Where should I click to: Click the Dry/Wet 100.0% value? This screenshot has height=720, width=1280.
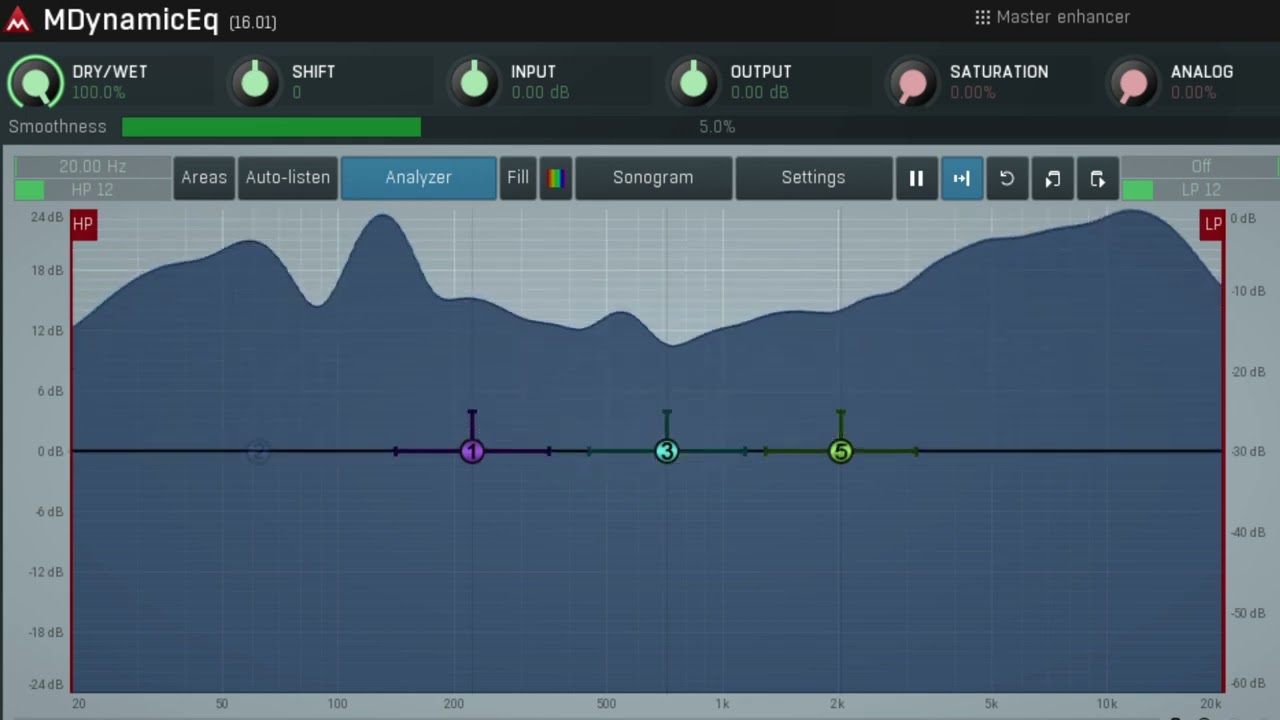(98, 93)
